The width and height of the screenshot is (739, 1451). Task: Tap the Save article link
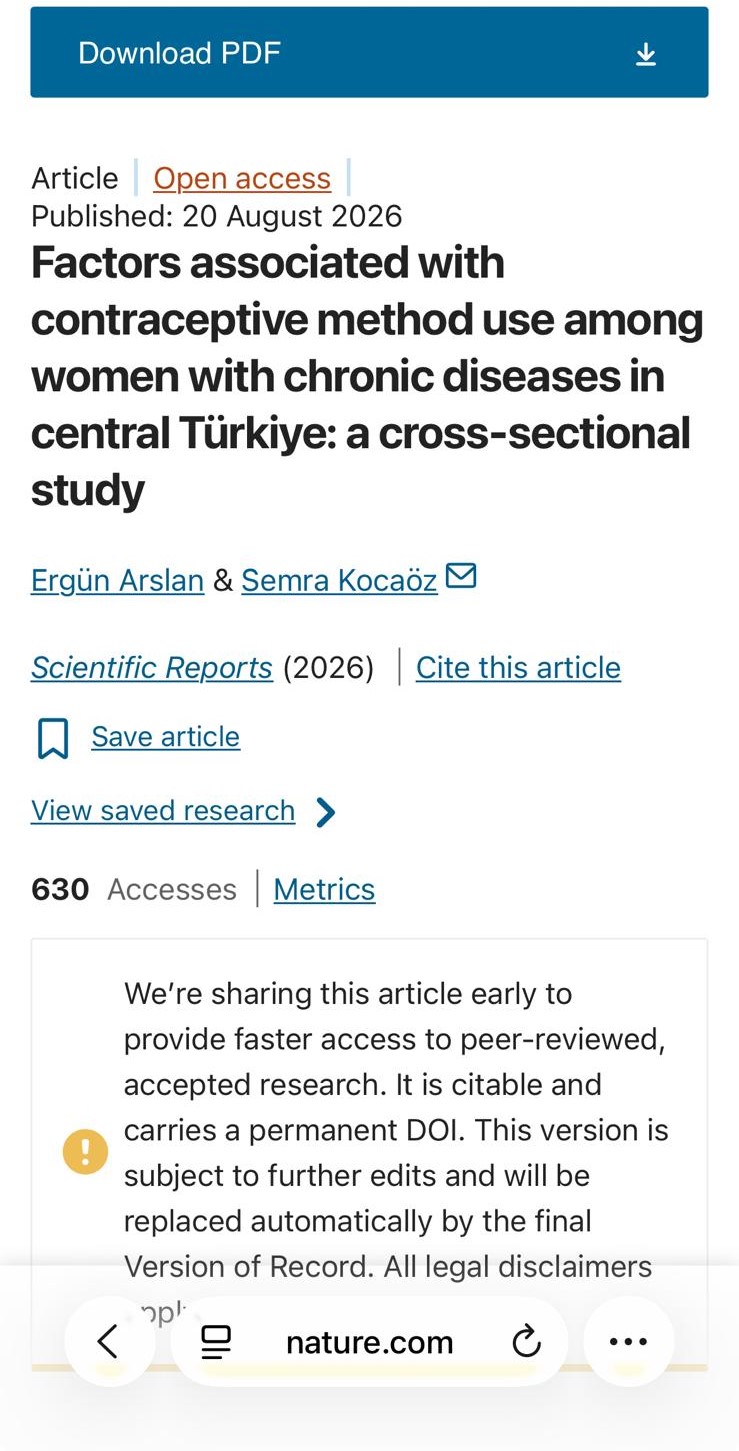(x=166, y=736)
